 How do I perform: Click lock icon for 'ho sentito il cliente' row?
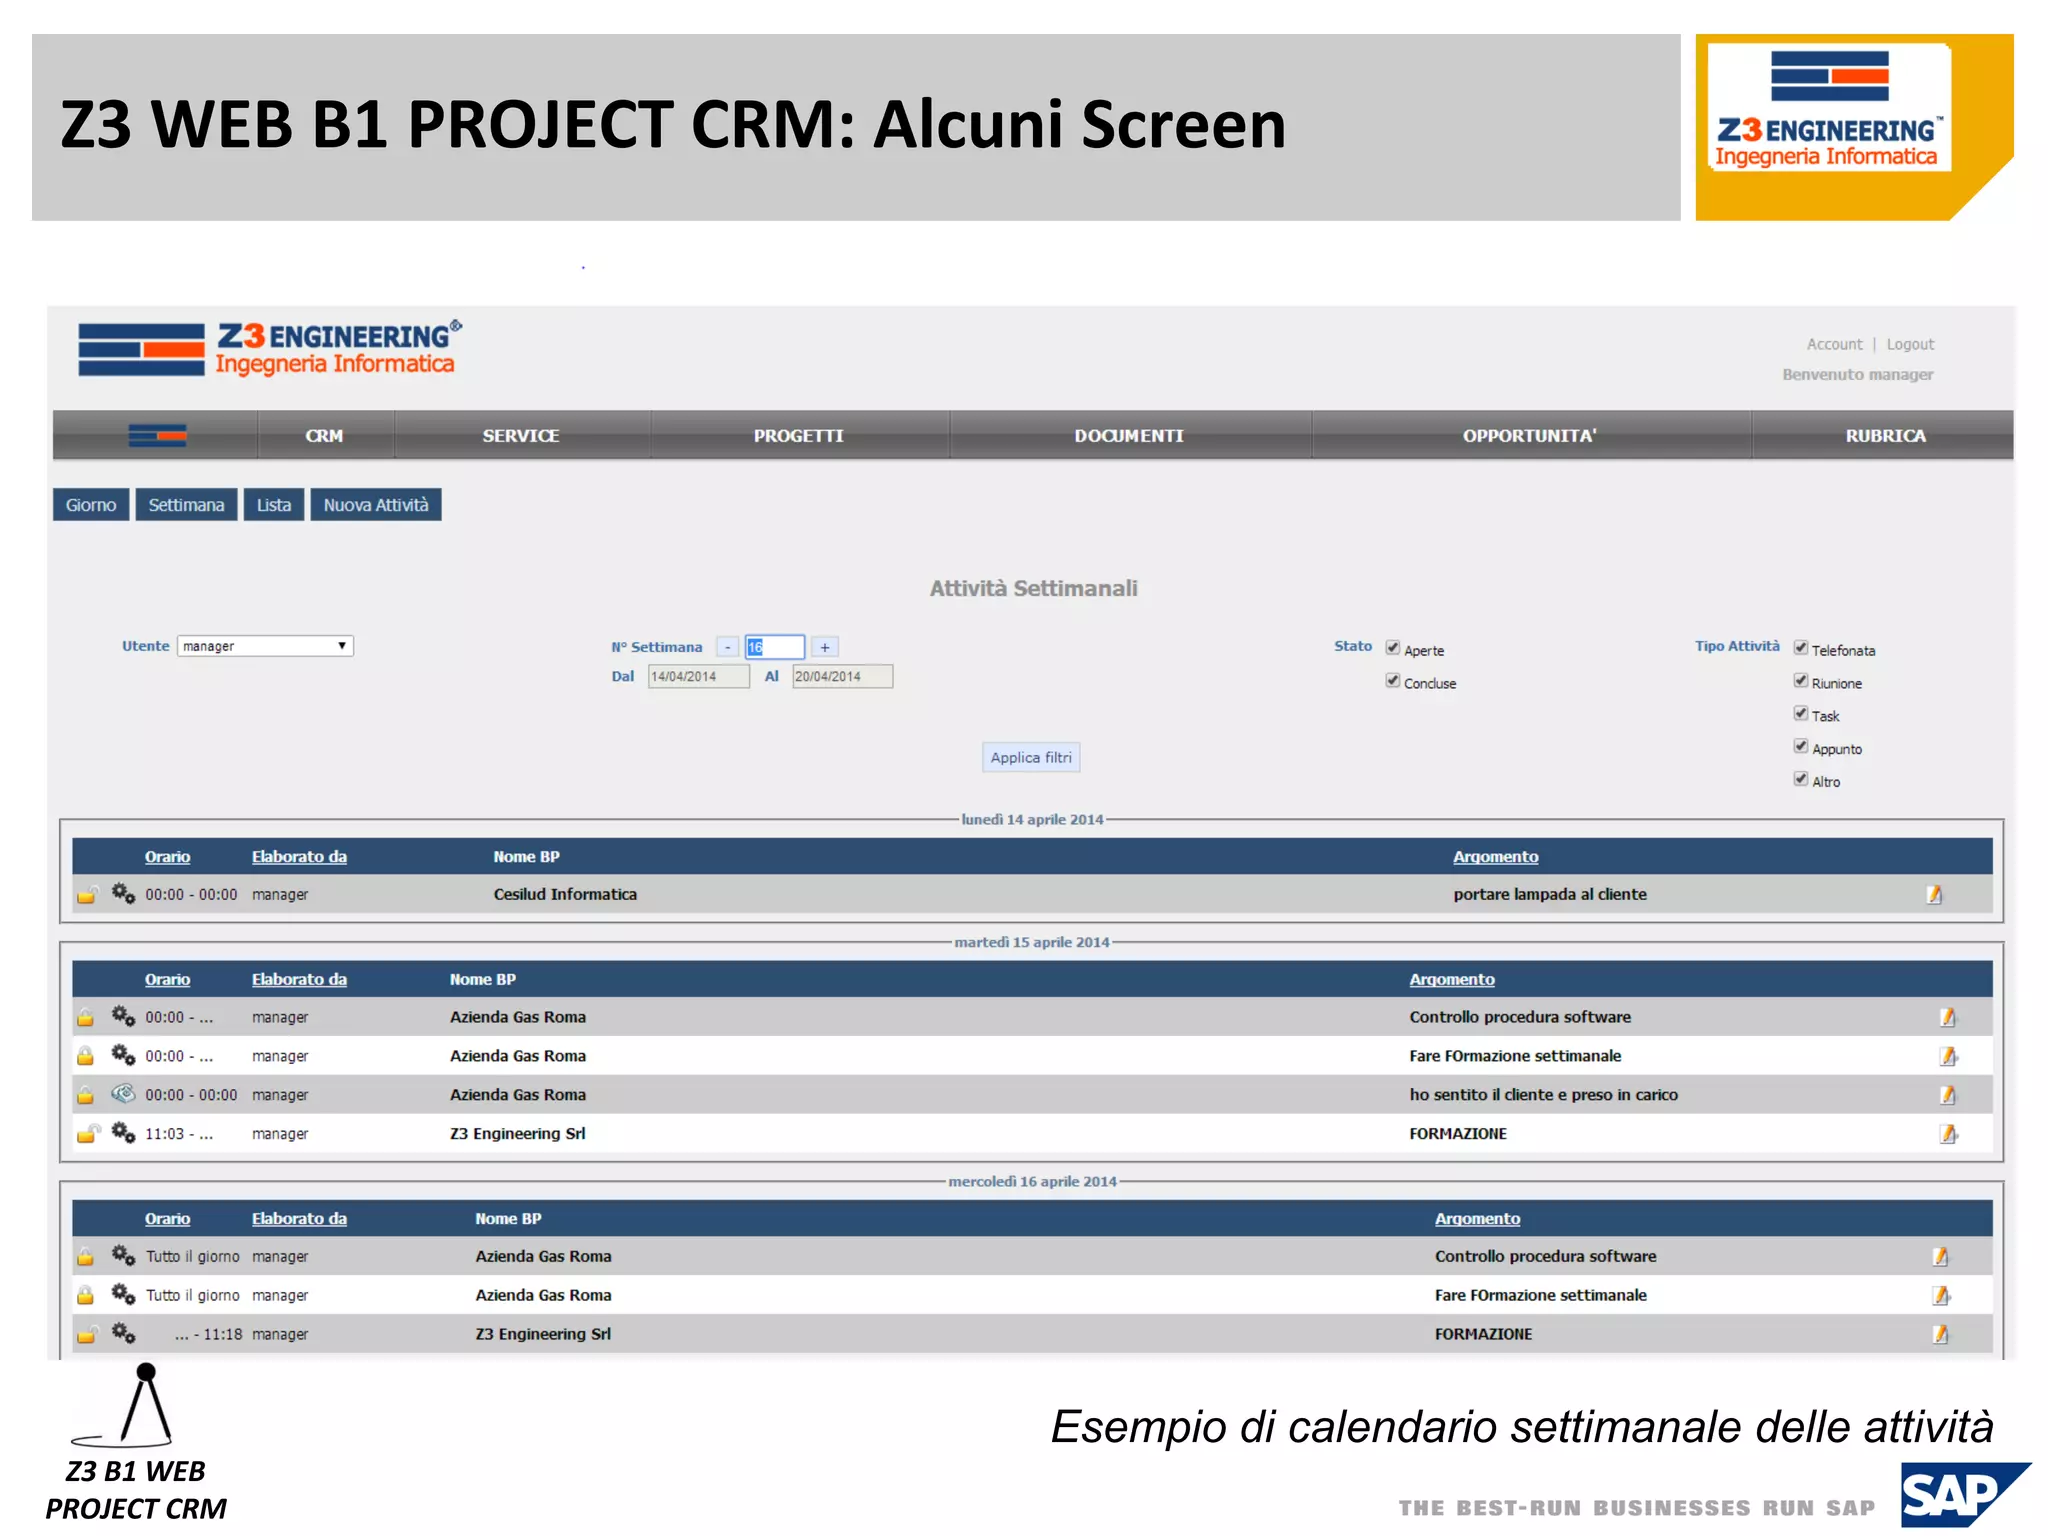click(86, 1095)
